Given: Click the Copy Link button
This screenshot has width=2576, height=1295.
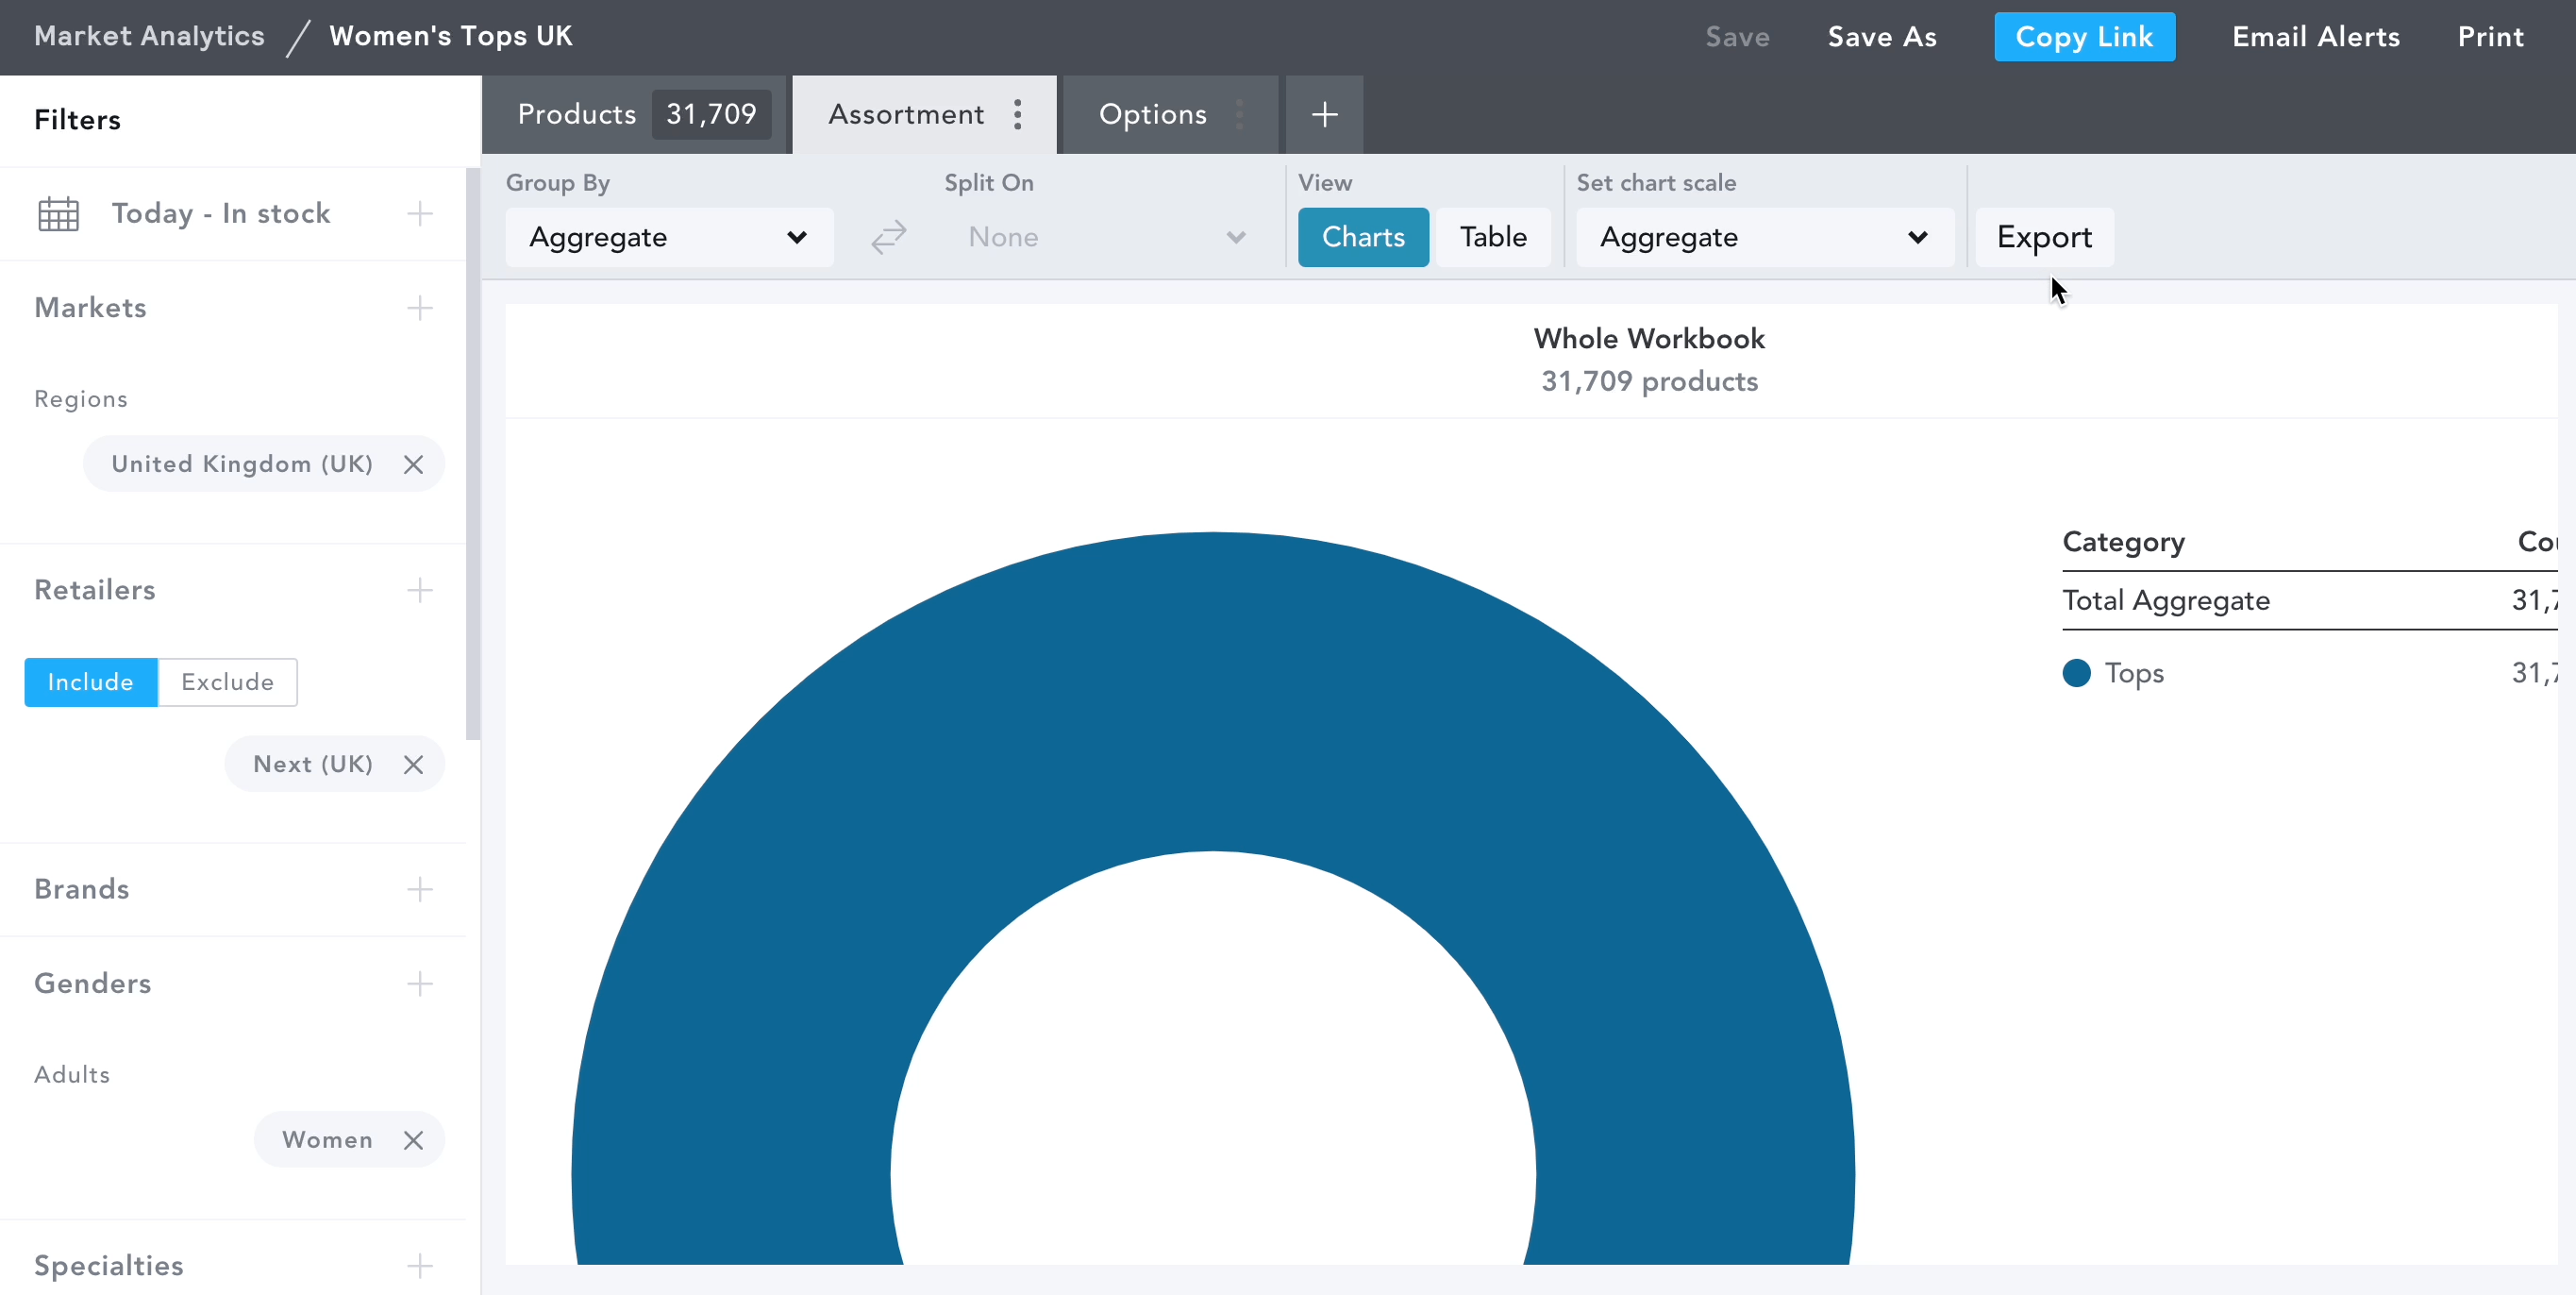Looking at the screenshot, I should (2083, 37).
